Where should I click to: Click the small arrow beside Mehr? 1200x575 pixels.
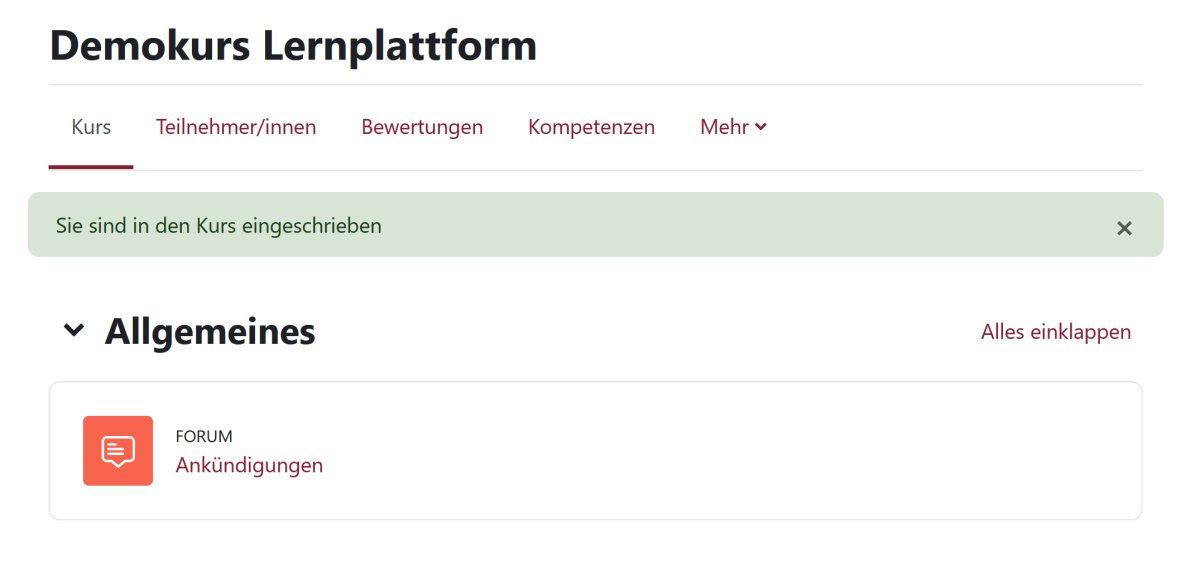point(761,127)
